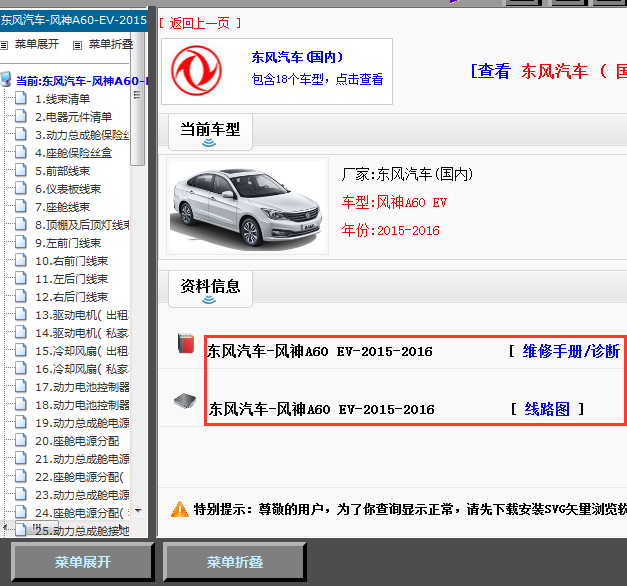Screen dimensions: 627x586
Task: Click the page icon beside 10.右前门线束
Action: [21, 260]
